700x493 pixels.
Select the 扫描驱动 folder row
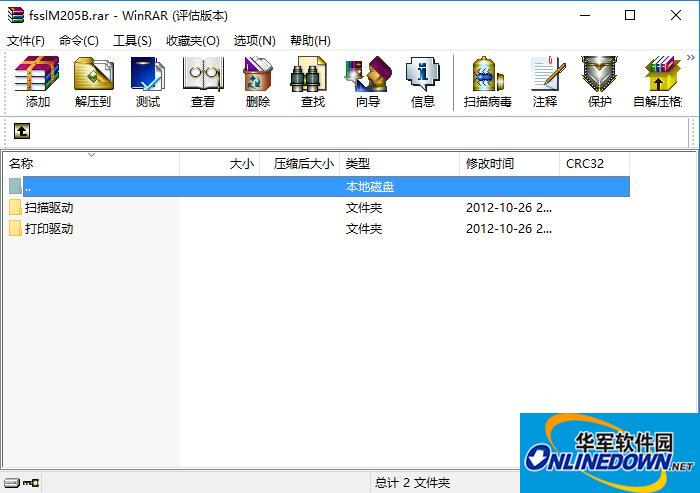319,208
